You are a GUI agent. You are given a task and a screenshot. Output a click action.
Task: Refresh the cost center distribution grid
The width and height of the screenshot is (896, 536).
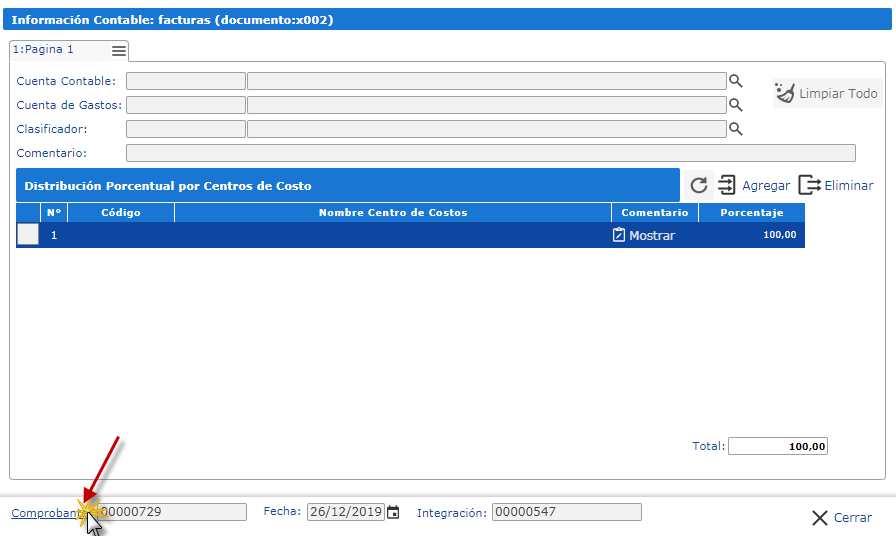[699, 185]
